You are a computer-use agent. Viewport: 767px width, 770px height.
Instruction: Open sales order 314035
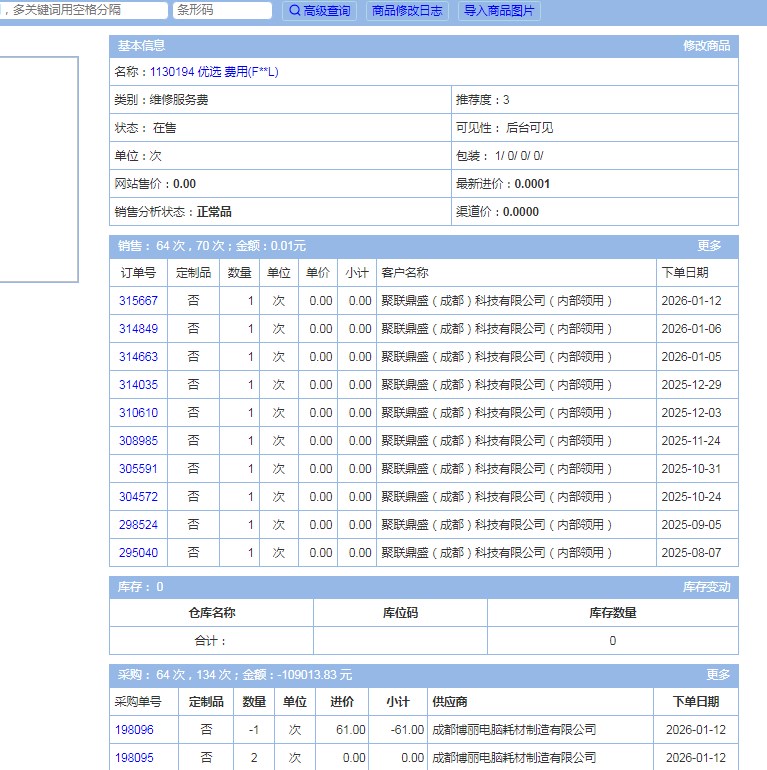pos(138,385)
